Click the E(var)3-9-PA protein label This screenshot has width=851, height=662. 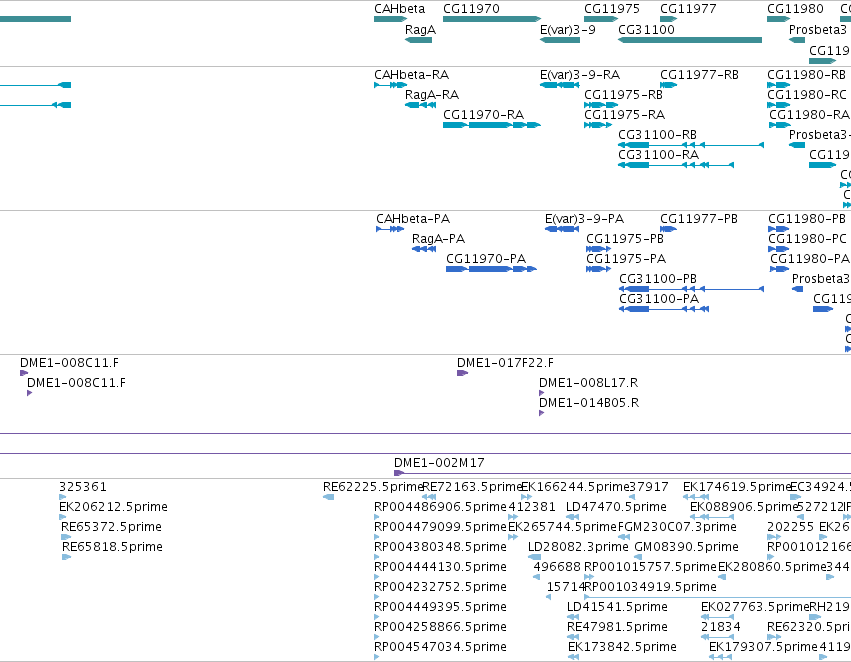[x=585, y=219]
